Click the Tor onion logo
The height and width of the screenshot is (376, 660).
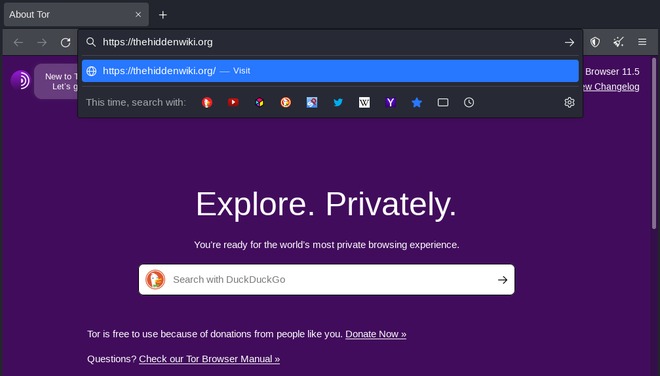click(20, 80)
